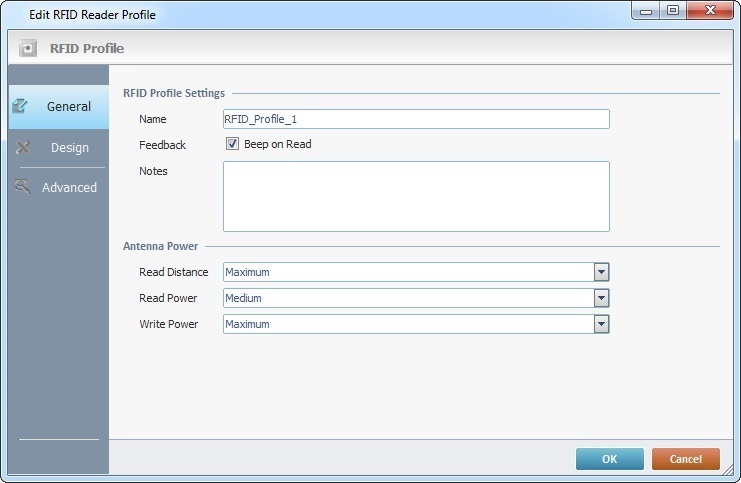This screenshot has height=483, width=741.
Task: Switch to the Design tab
Action: click(x=69, y=148)
